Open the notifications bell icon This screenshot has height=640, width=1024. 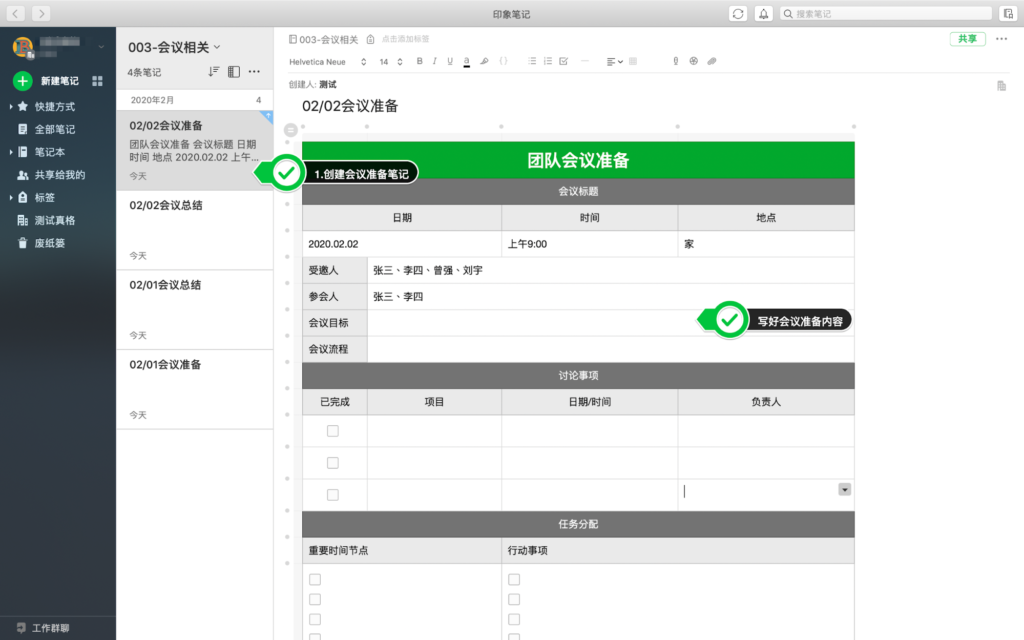[764, 13]
